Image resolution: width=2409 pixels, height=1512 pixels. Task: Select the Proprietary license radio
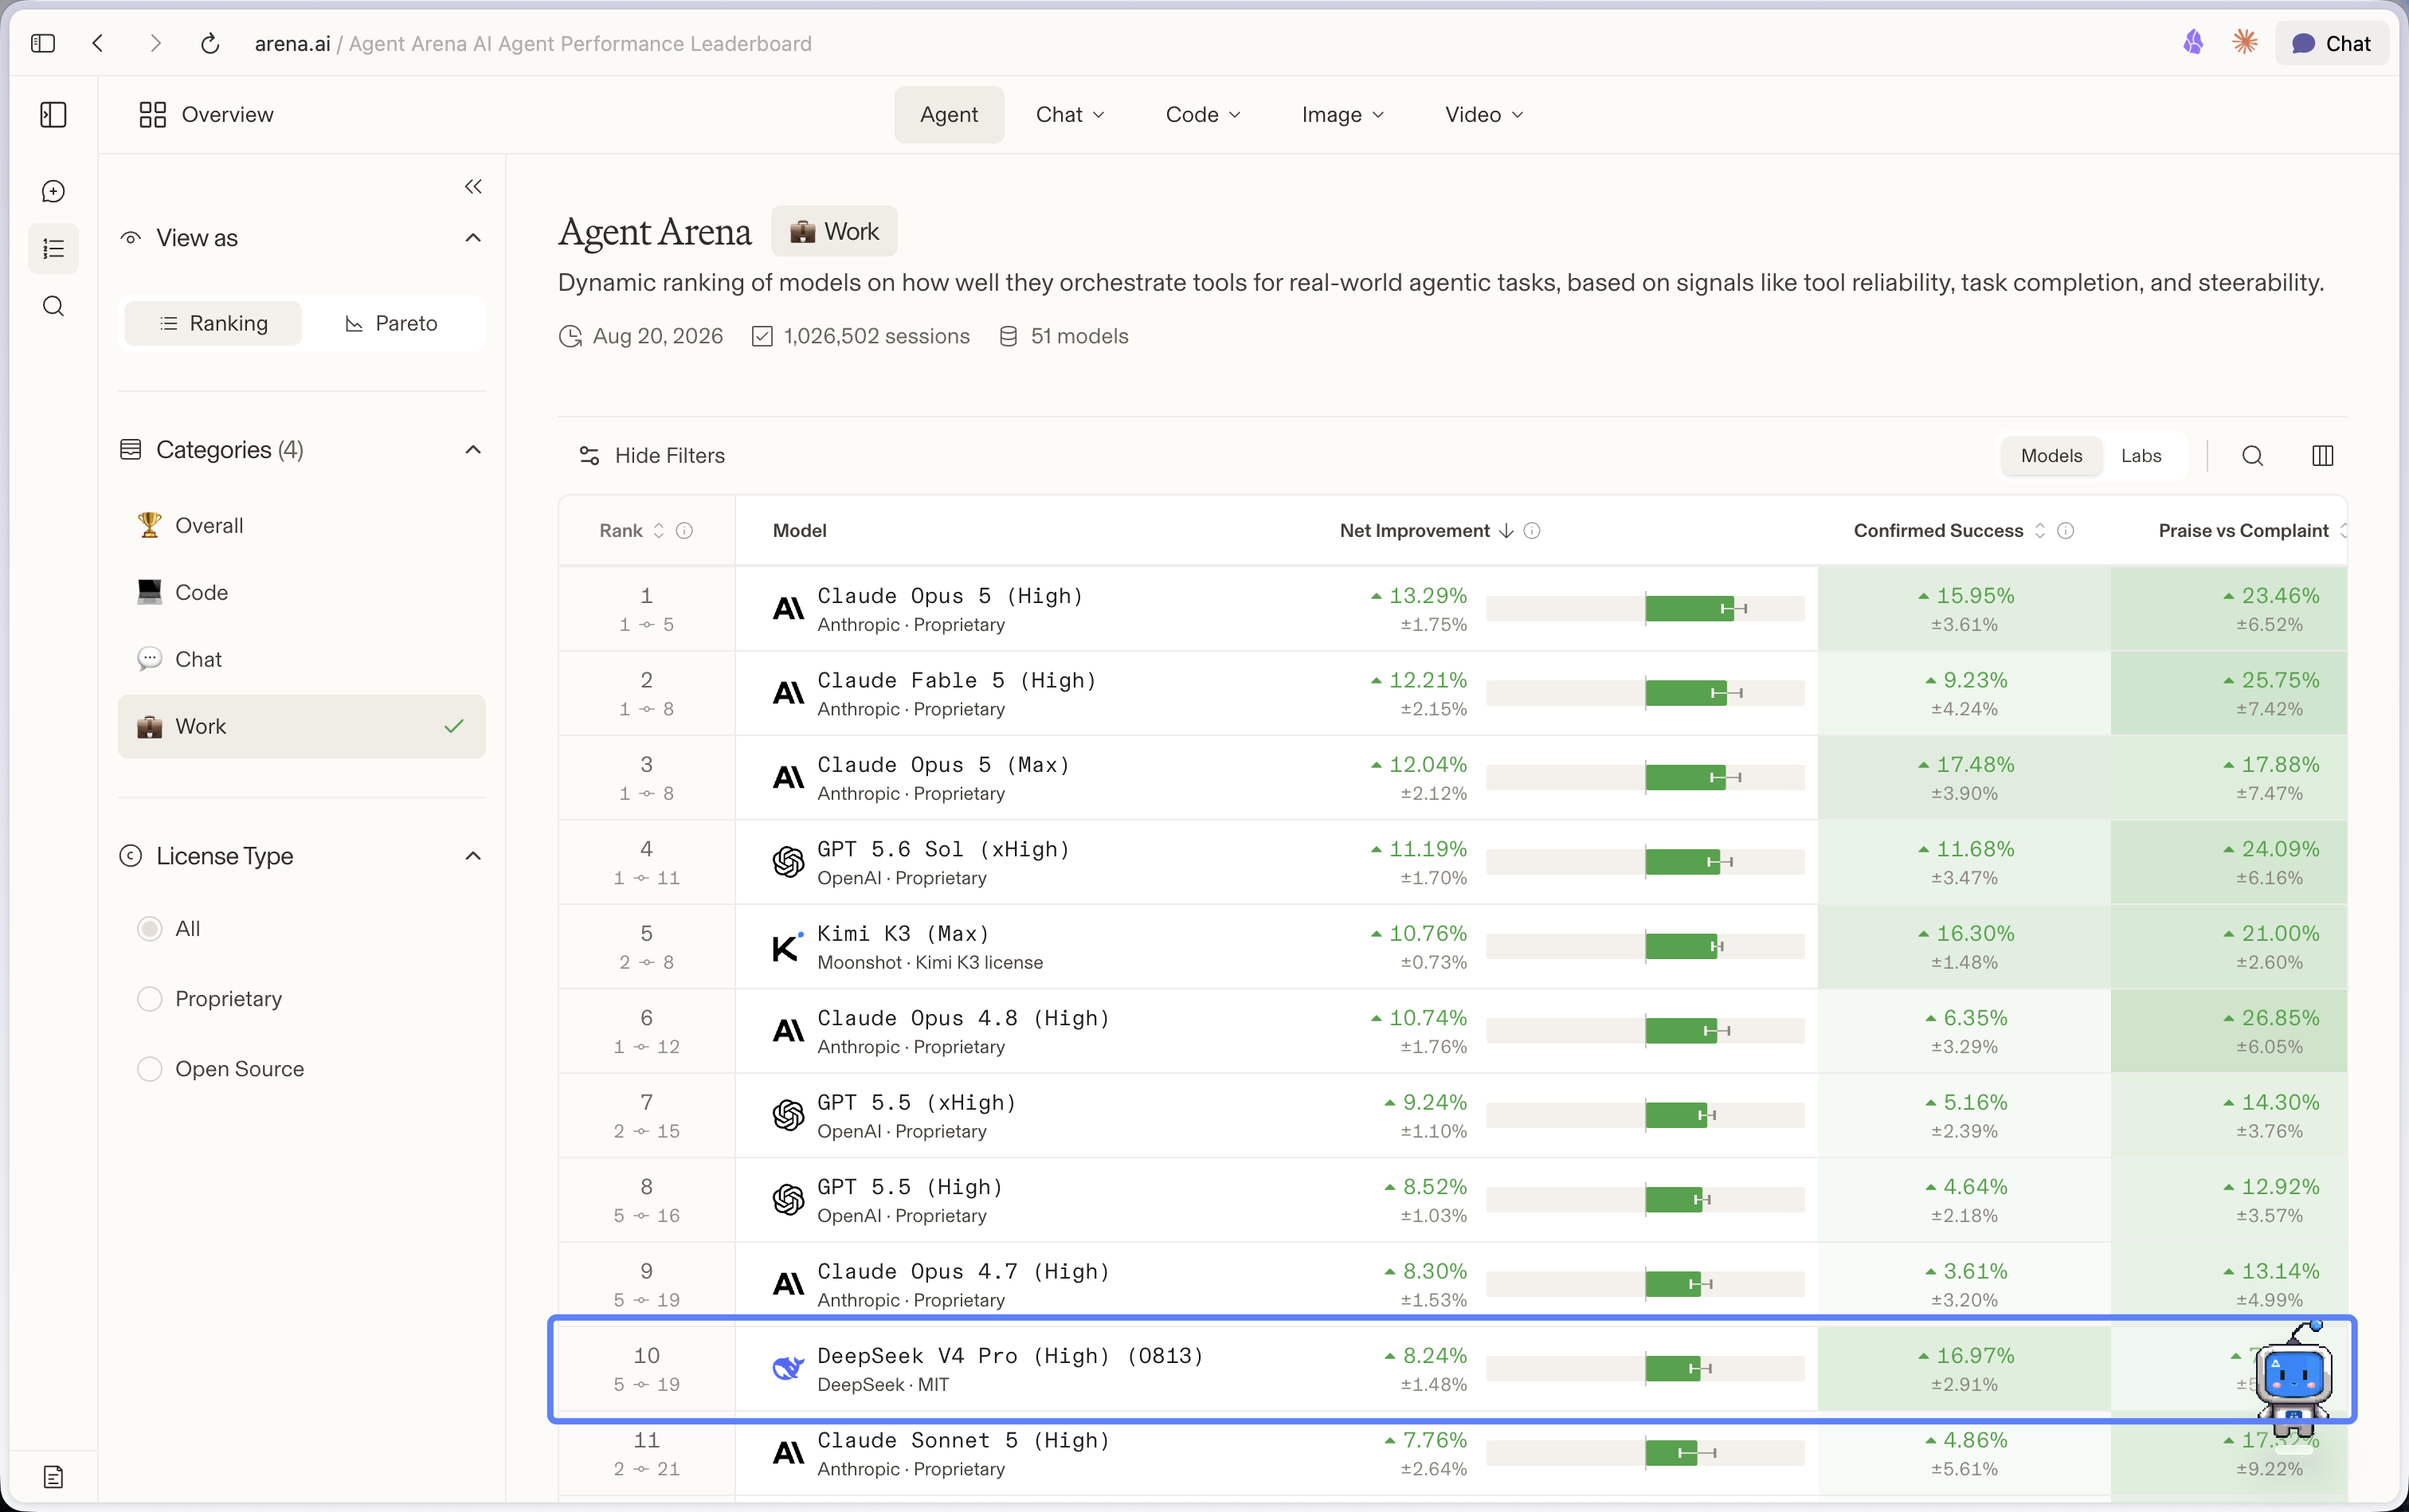click(x=149, y=999)
